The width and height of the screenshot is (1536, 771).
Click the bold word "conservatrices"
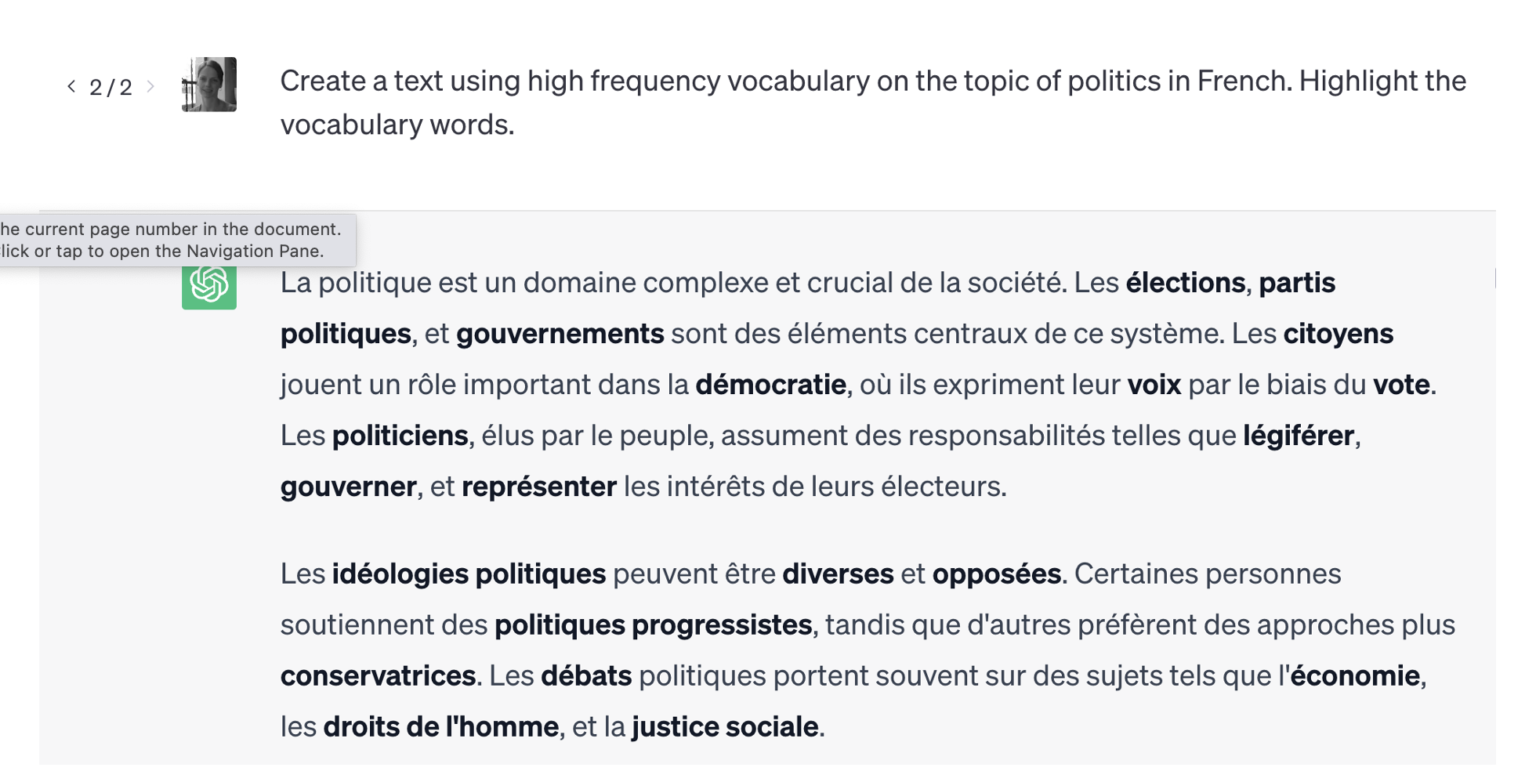pyautogui.click(x=378, y=676)
